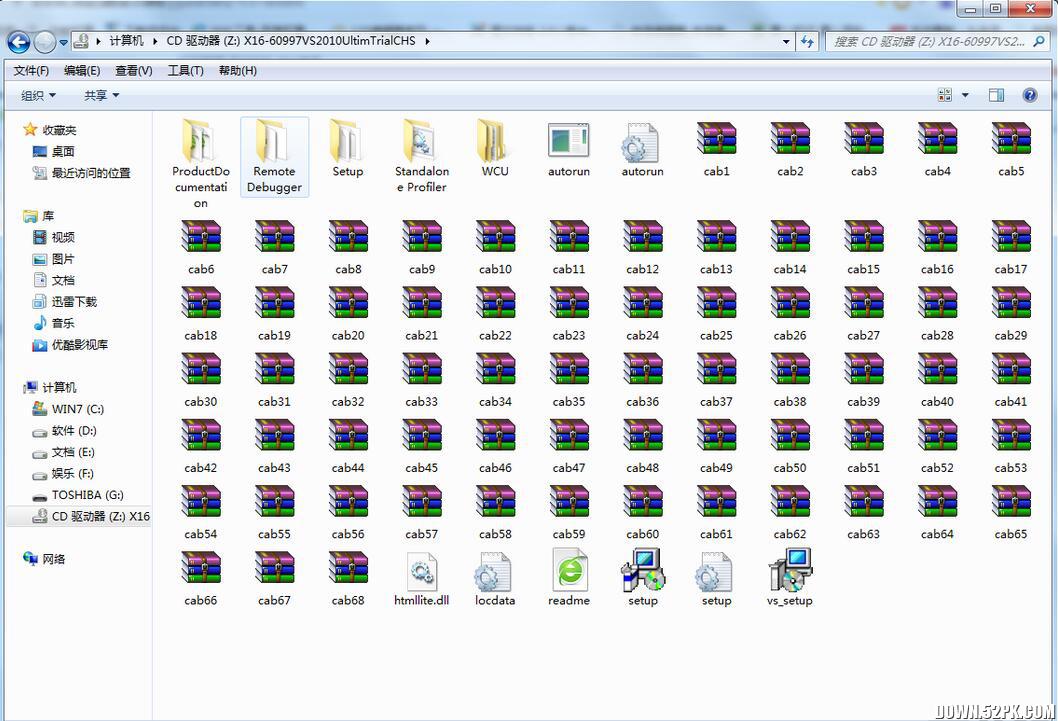The image size is (1058, 721).
Task: Select 收藏夹 in the navigation pane
Action: 59,130
